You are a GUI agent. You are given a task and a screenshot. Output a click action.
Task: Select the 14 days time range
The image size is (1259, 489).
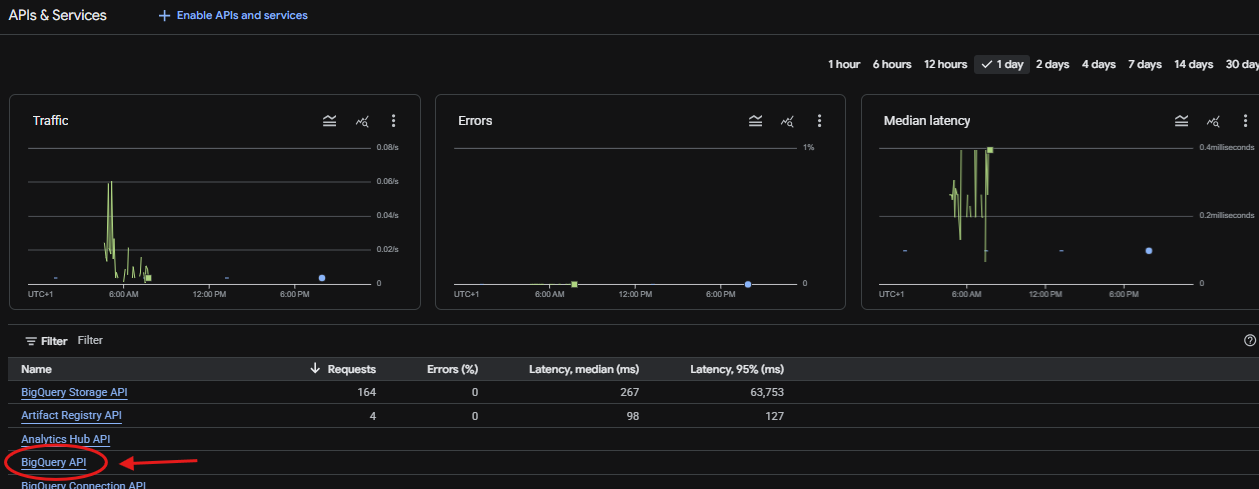click(x=1194, y=64)
